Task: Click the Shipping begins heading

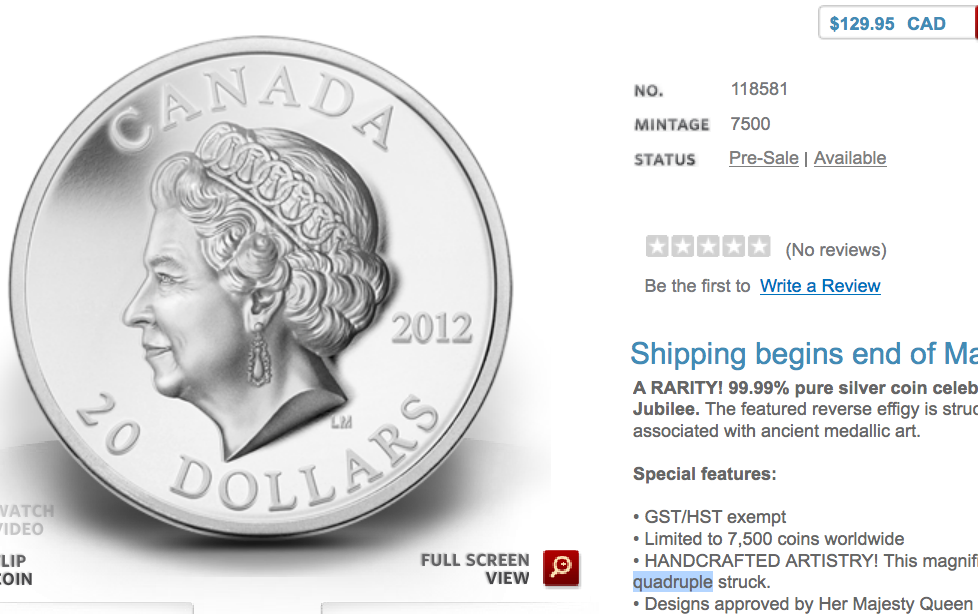Action: (803, 354)
